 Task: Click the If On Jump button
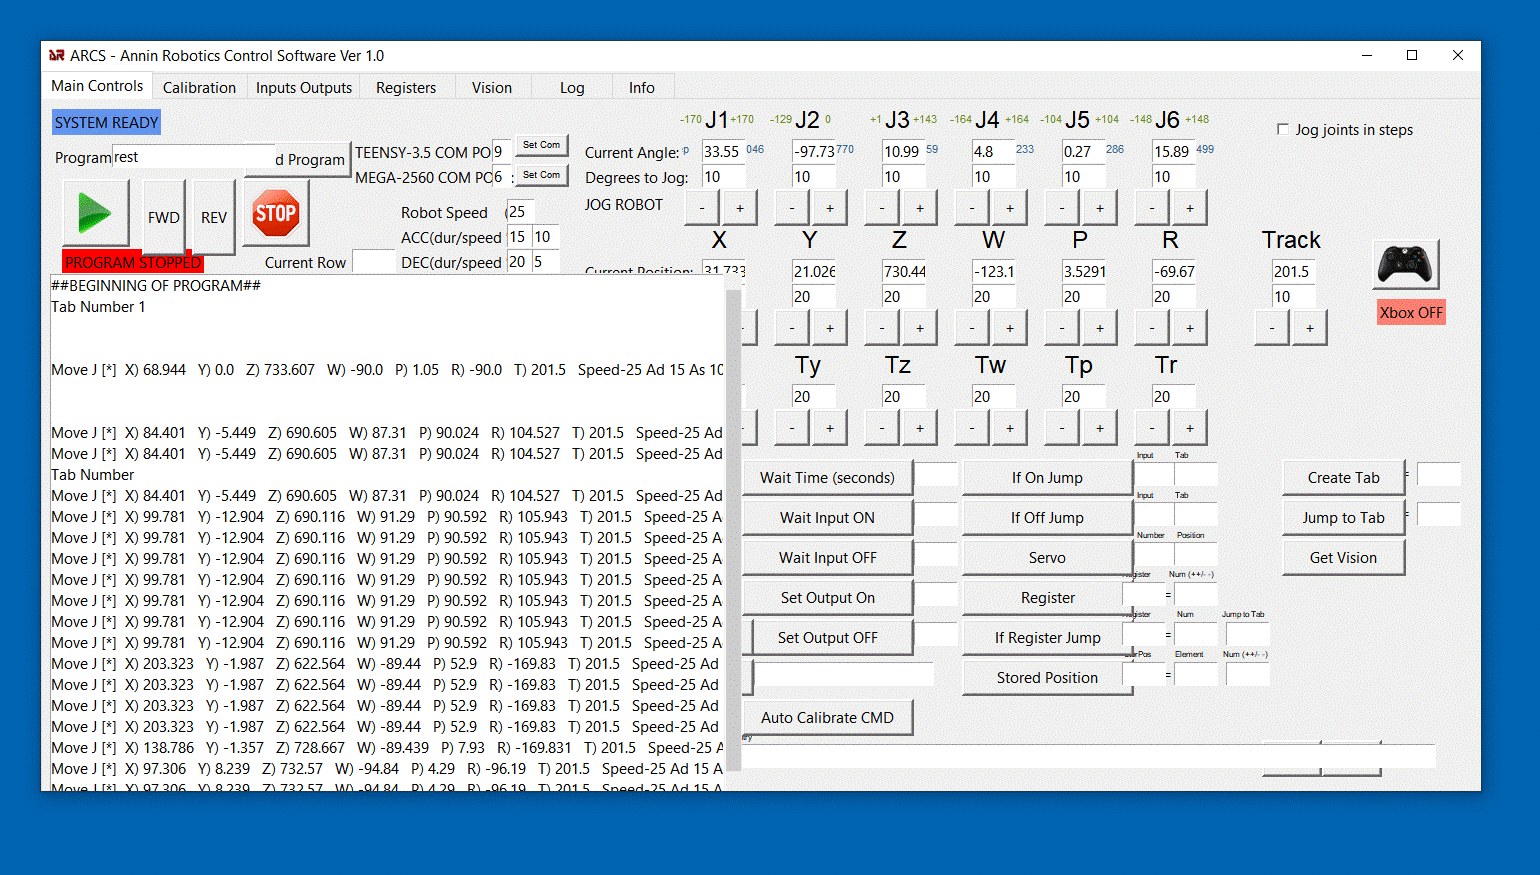click(1047, 478)
